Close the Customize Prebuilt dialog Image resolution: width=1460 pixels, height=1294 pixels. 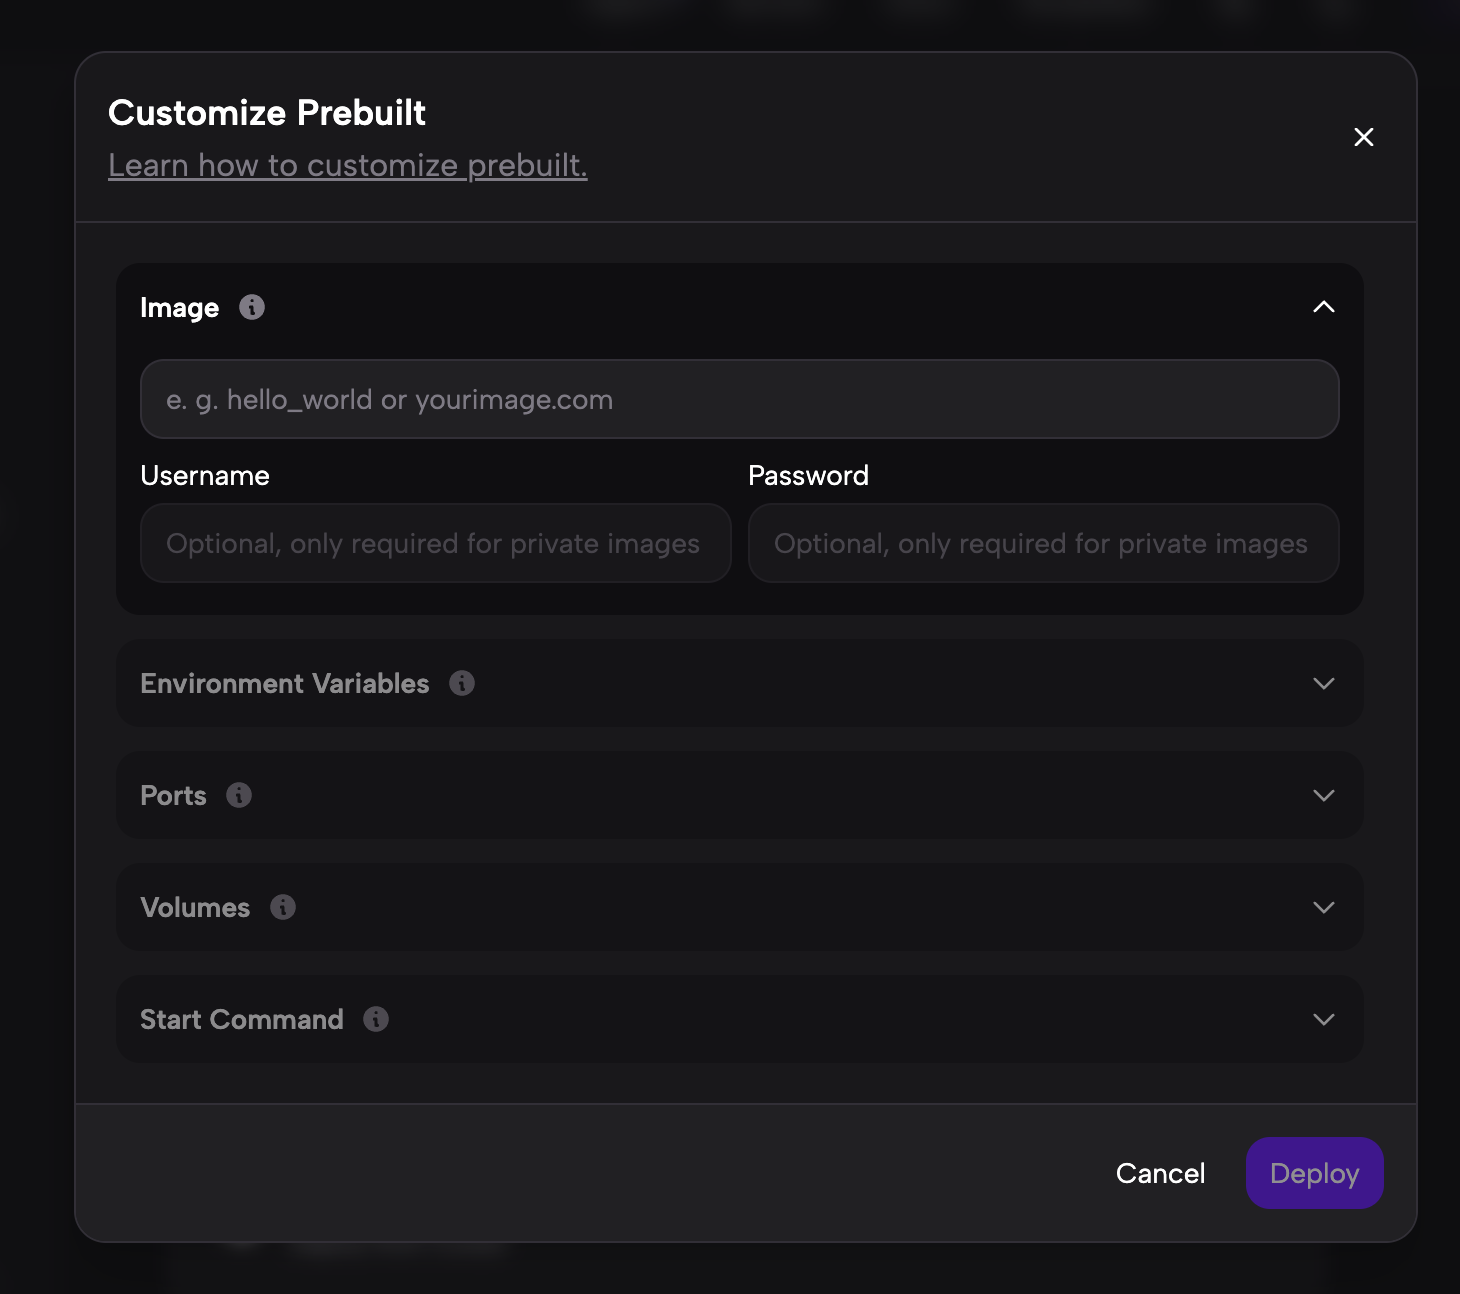coord(1363,137)
